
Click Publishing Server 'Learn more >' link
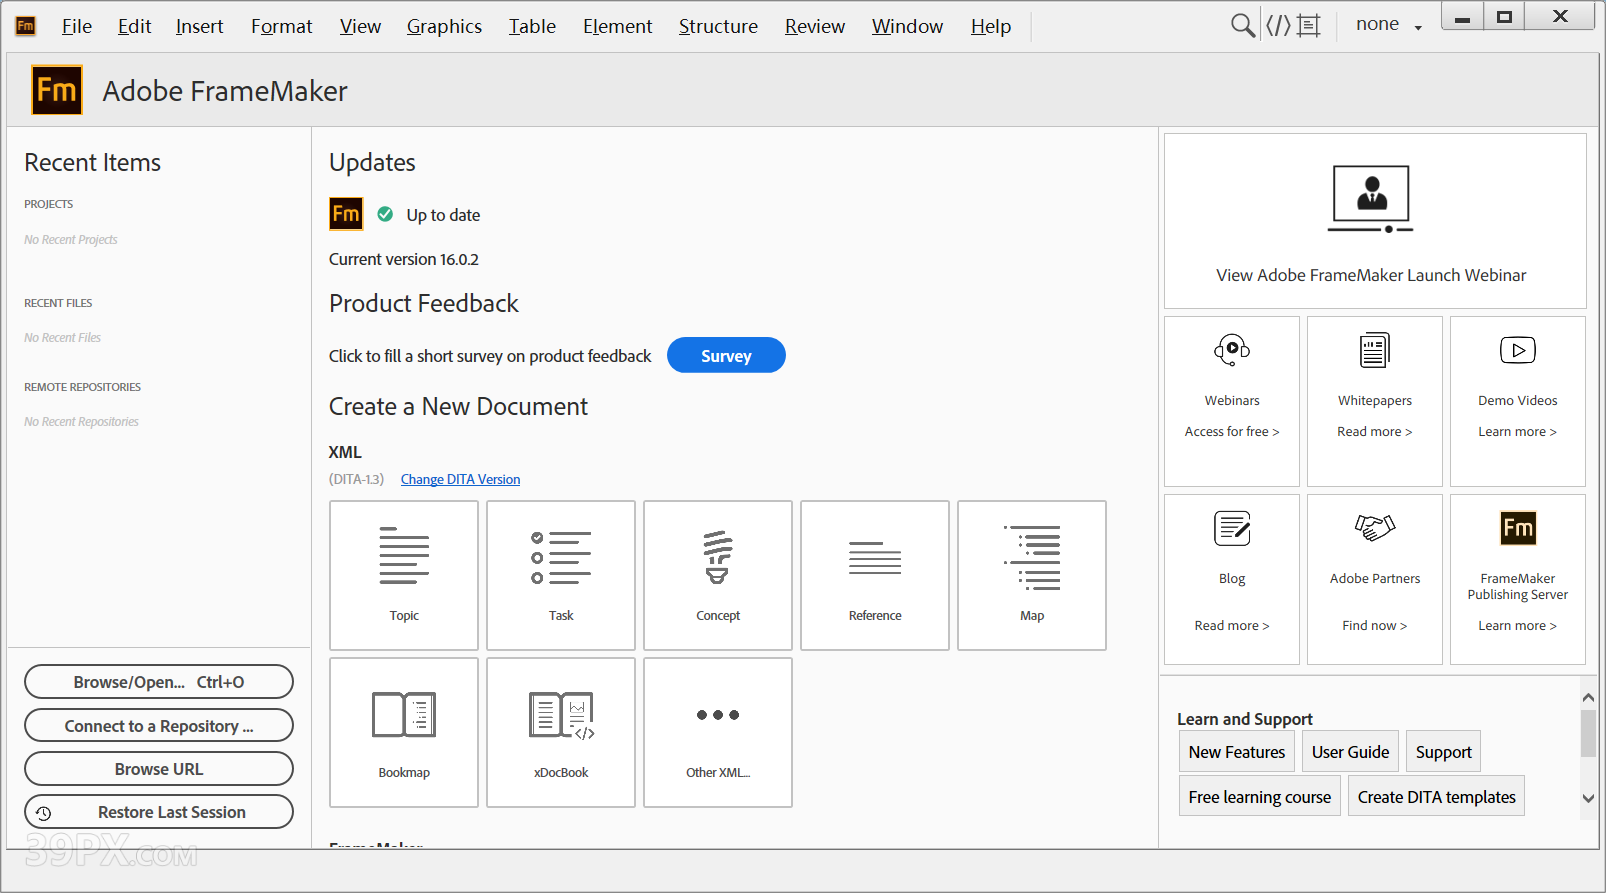pyautogui.click(x=1518, y=626)
